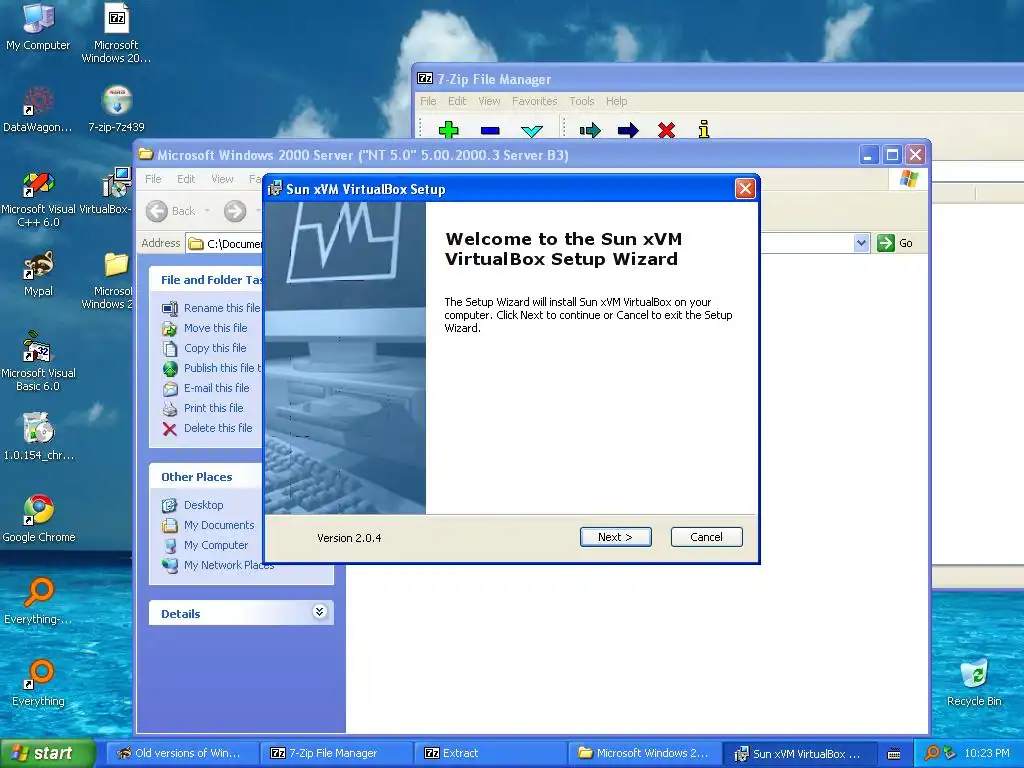Open My Documents under Other Places
Viewport: 1024px width, 768px height.
coord(219,525)
